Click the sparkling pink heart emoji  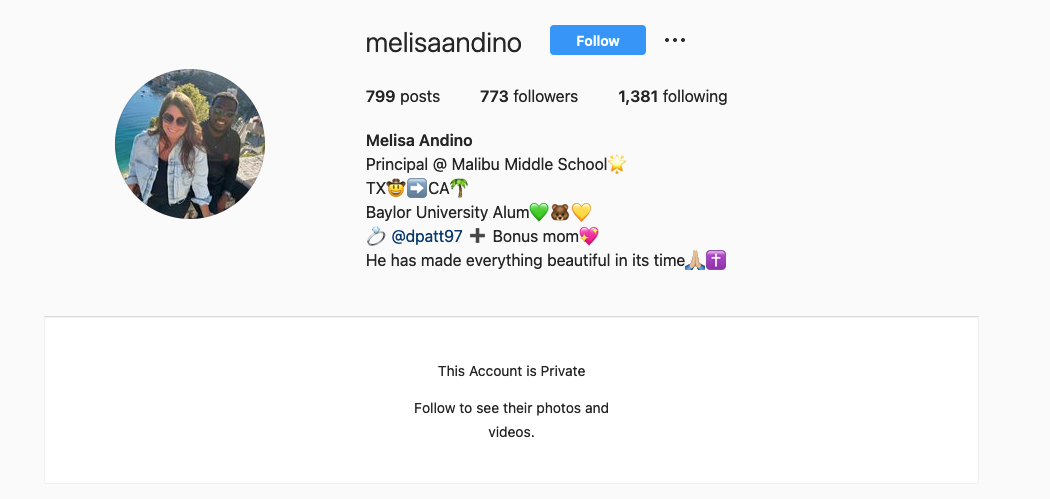[x=589, y=236]
